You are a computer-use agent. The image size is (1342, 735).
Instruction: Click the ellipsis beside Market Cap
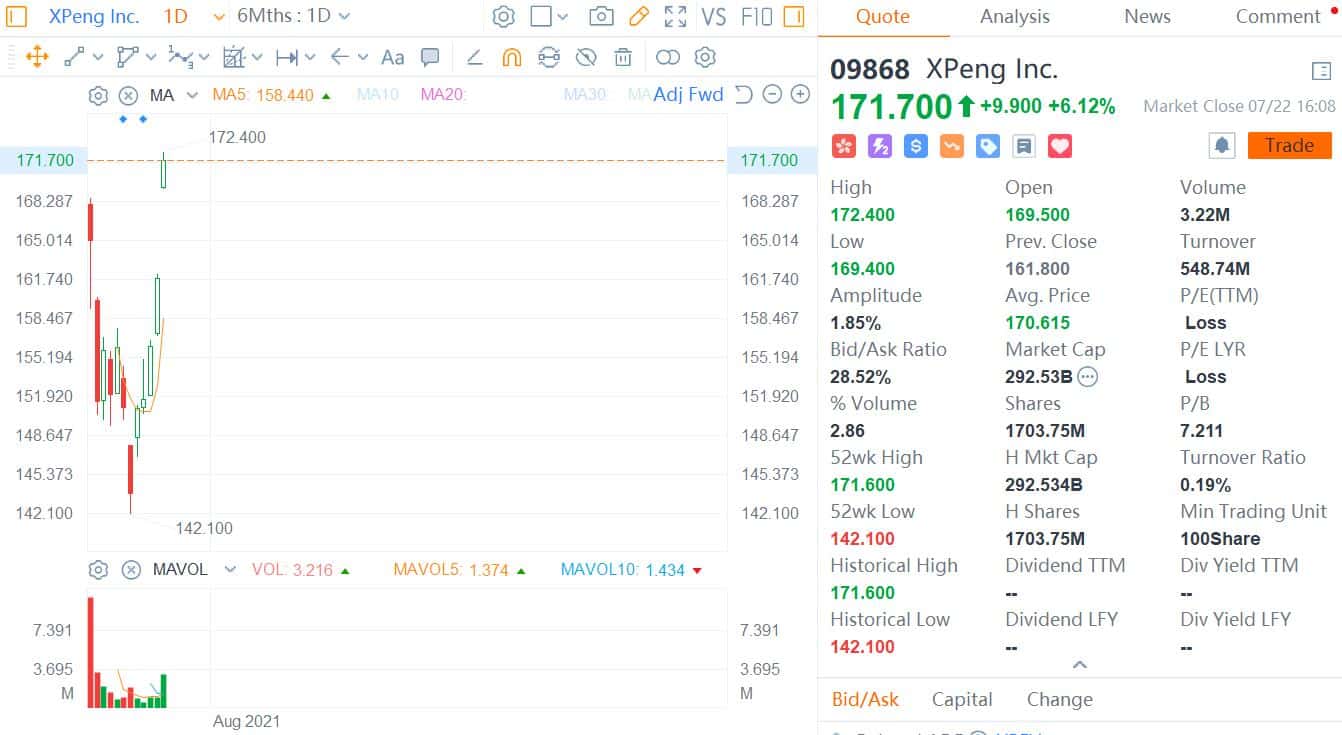1087,377
